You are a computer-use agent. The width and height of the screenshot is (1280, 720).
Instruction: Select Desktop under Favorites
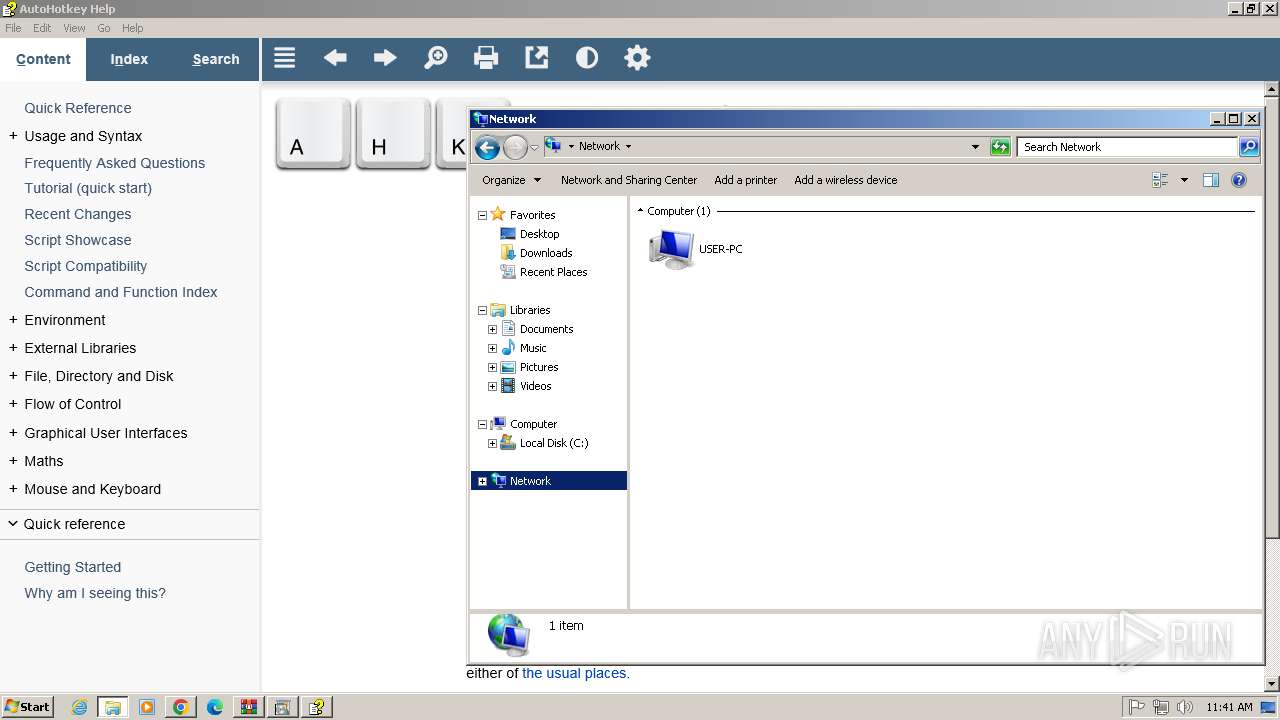[x=539, y=234]
